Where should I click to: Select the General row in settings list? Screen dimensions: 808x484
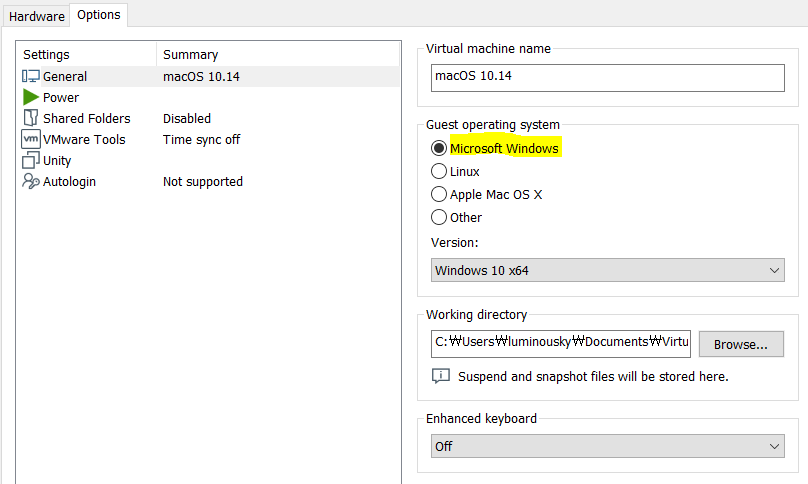210,76
